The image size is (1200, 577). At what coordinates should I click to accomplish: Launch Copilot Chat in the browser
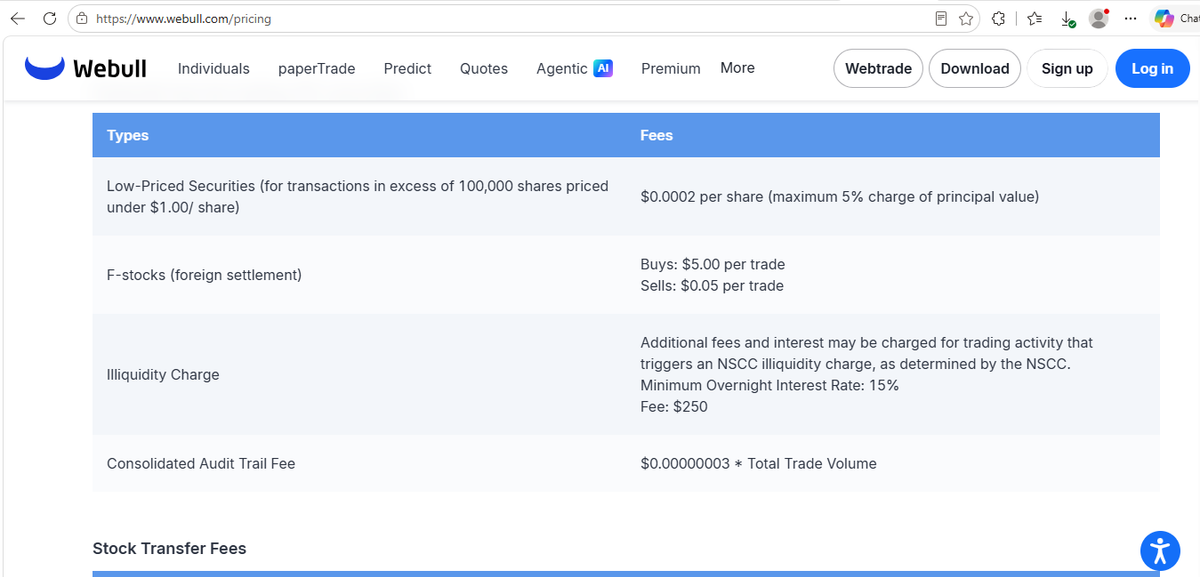point(1175,19)
